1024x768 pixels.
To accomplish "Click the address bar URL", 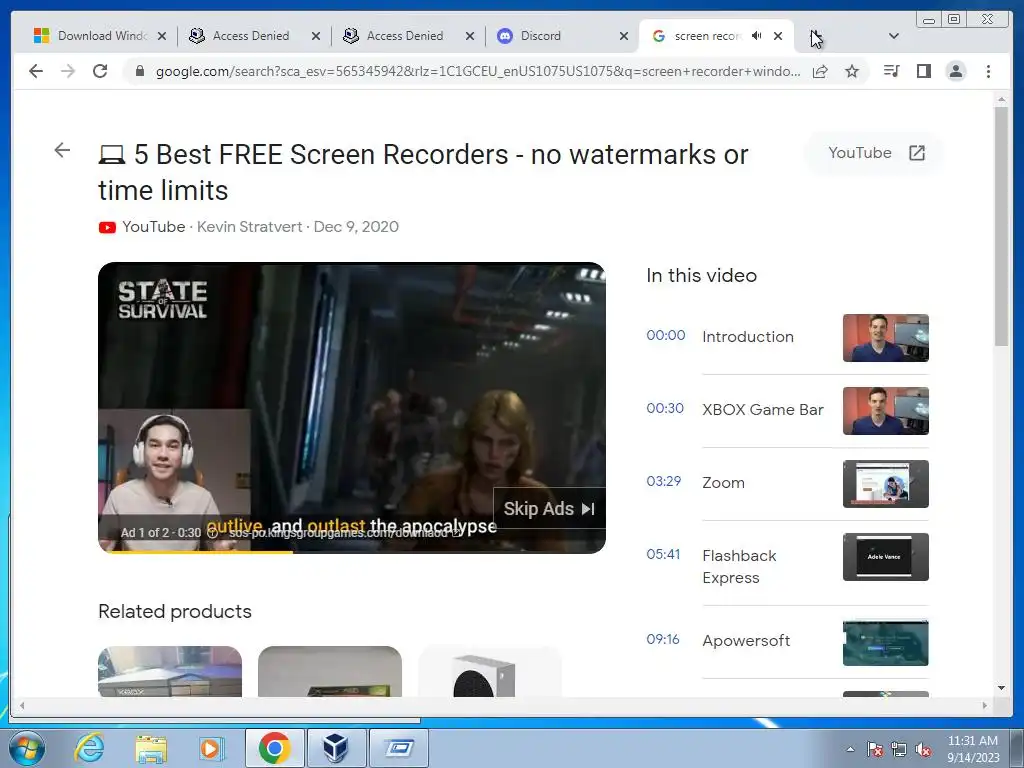I will click(477, 71).
